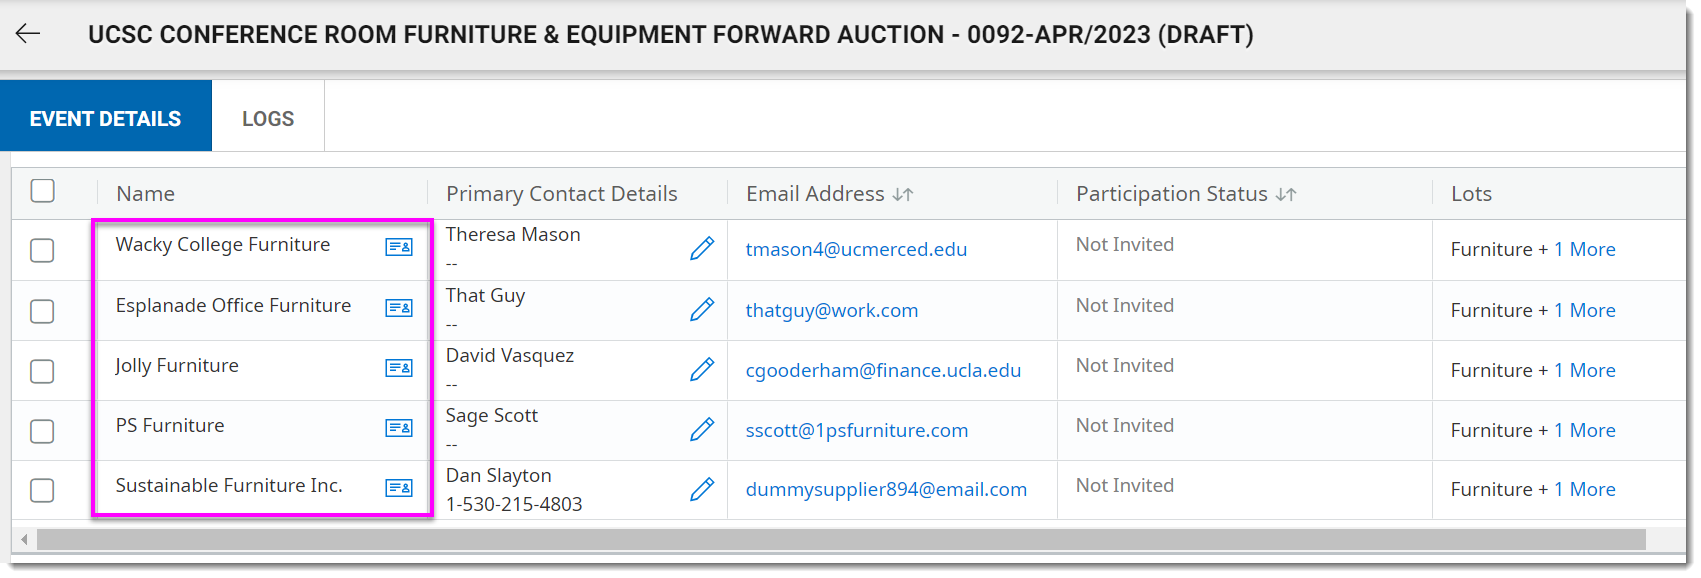Select PS Furniture row checkbox

(42, 431)
